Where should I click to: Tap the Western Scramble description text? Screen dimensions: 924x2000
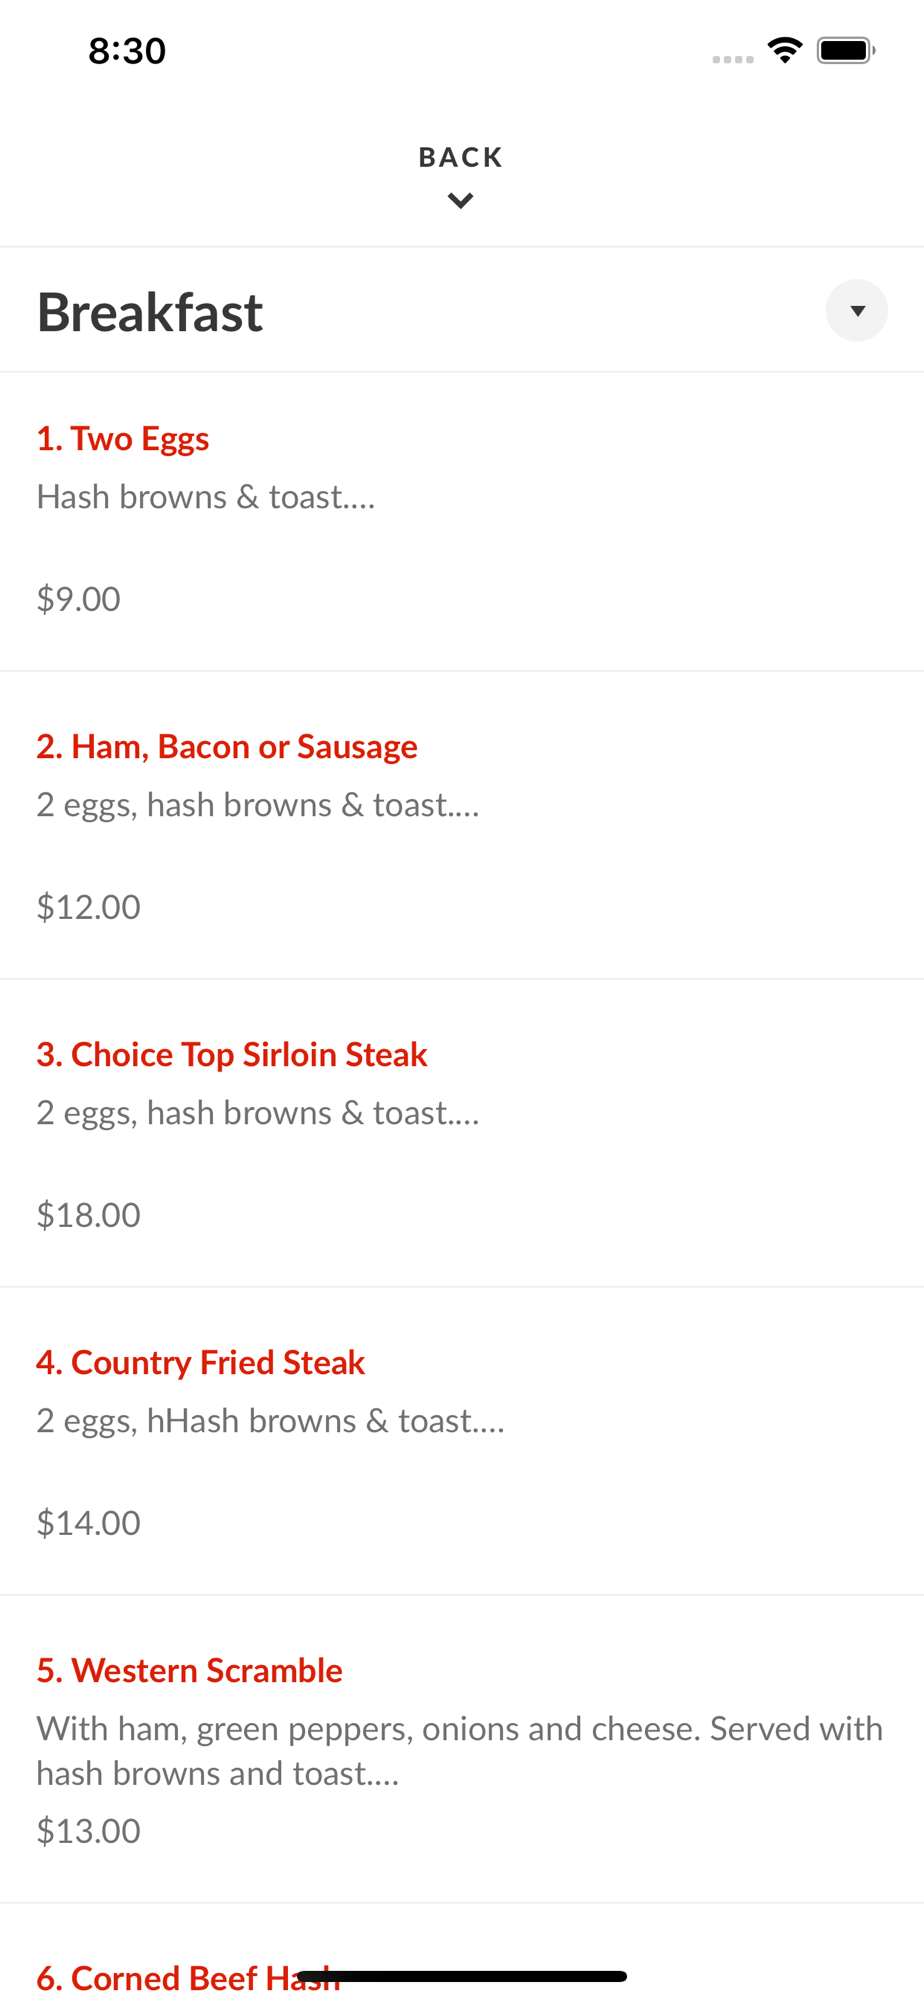click(x=460, y=1750)
